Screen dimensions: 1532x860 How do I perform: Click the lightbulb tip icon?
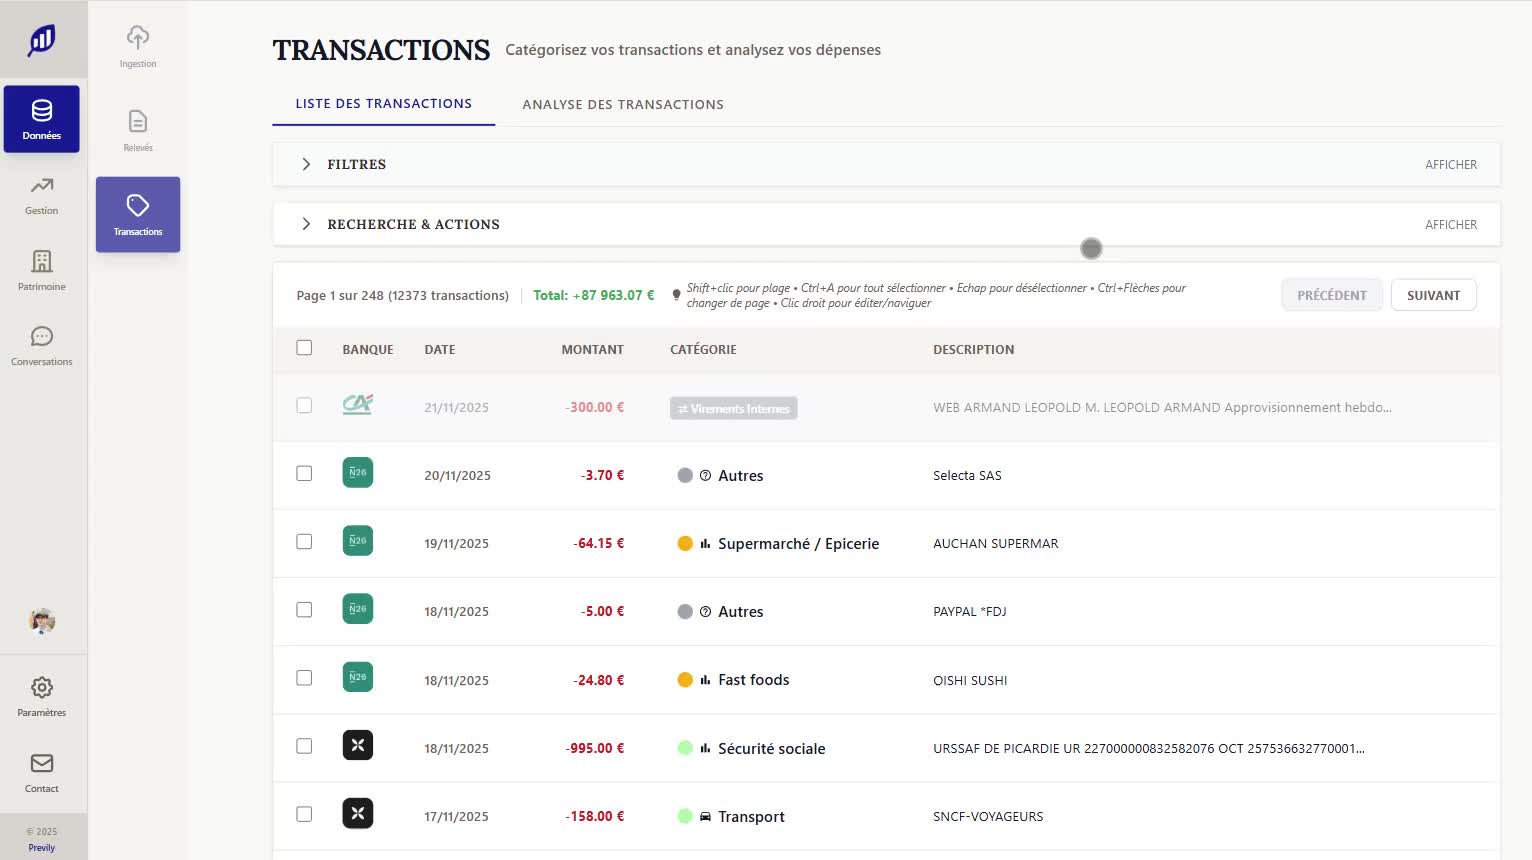click(x=676, y=295)
